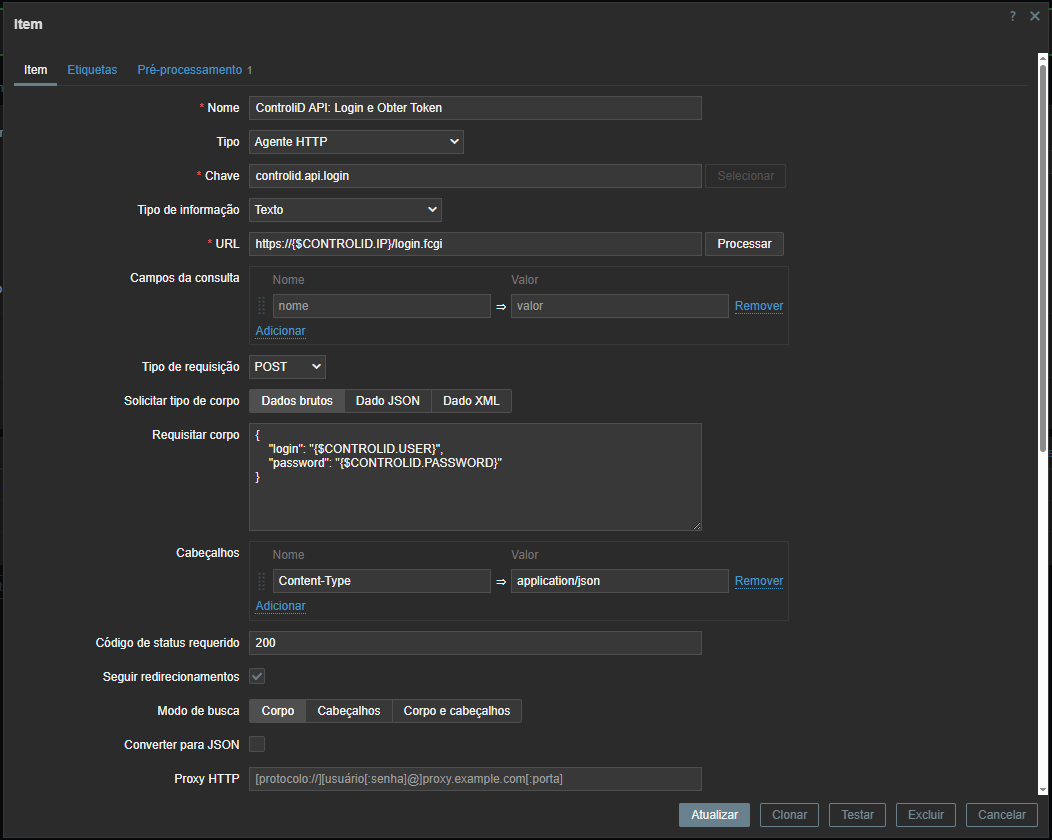The width and height of the screenshot is (1052, 840).
Task: Enable Converter para JSON checkbox
Action: click(257, 744)
